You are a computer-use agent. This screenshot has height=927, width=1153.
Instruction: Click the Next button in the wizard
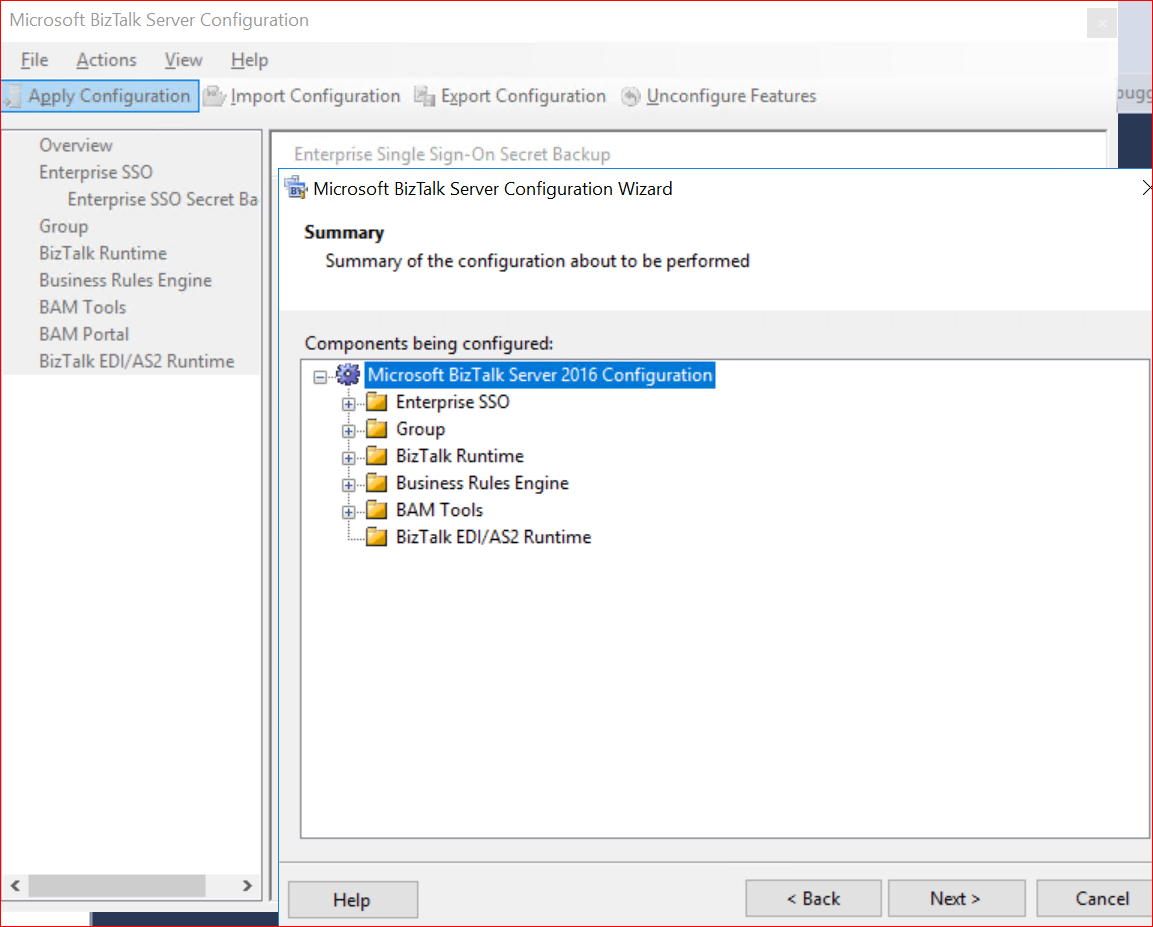pyautogui.click(x=955, y=898)
